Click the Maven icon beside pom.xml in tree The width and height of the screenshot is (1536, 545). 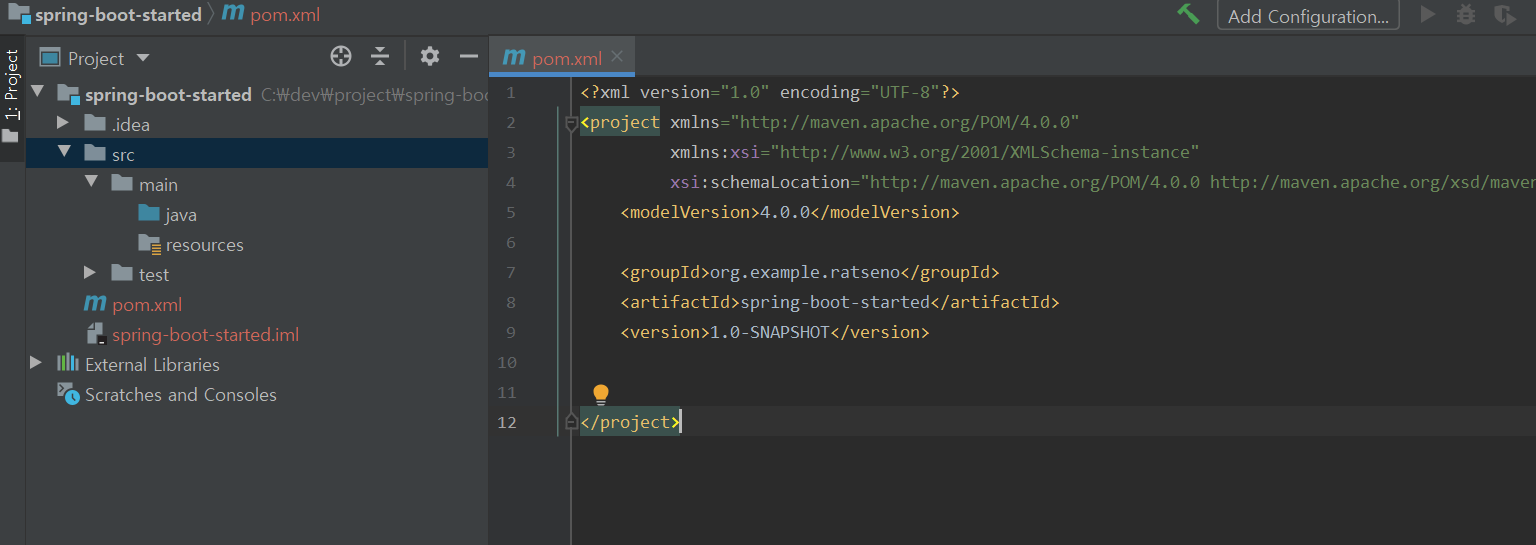click(x=95, y=304)
